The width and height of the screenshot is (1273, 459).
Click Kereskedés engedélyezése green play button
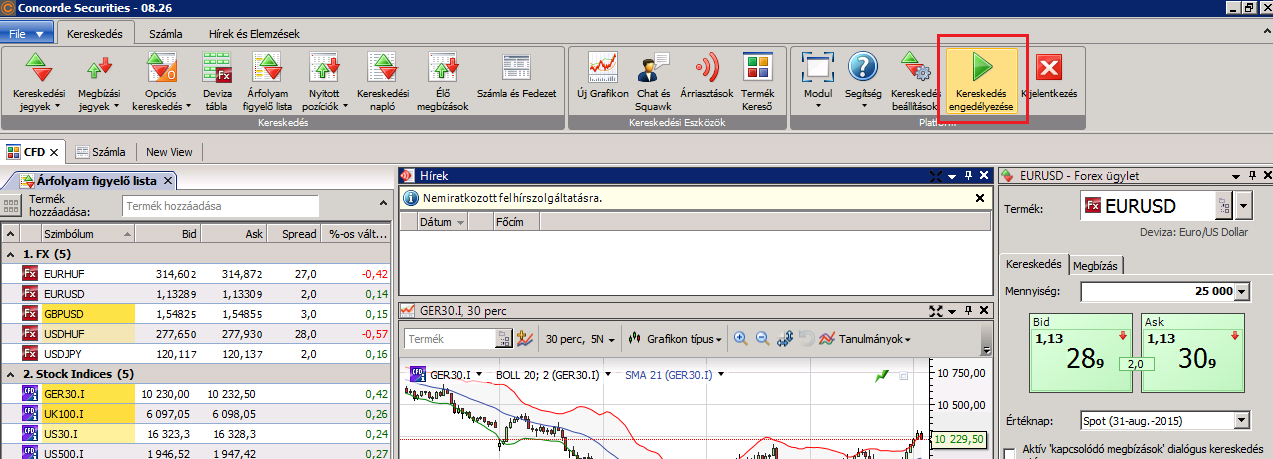click(x=982, y=82)
